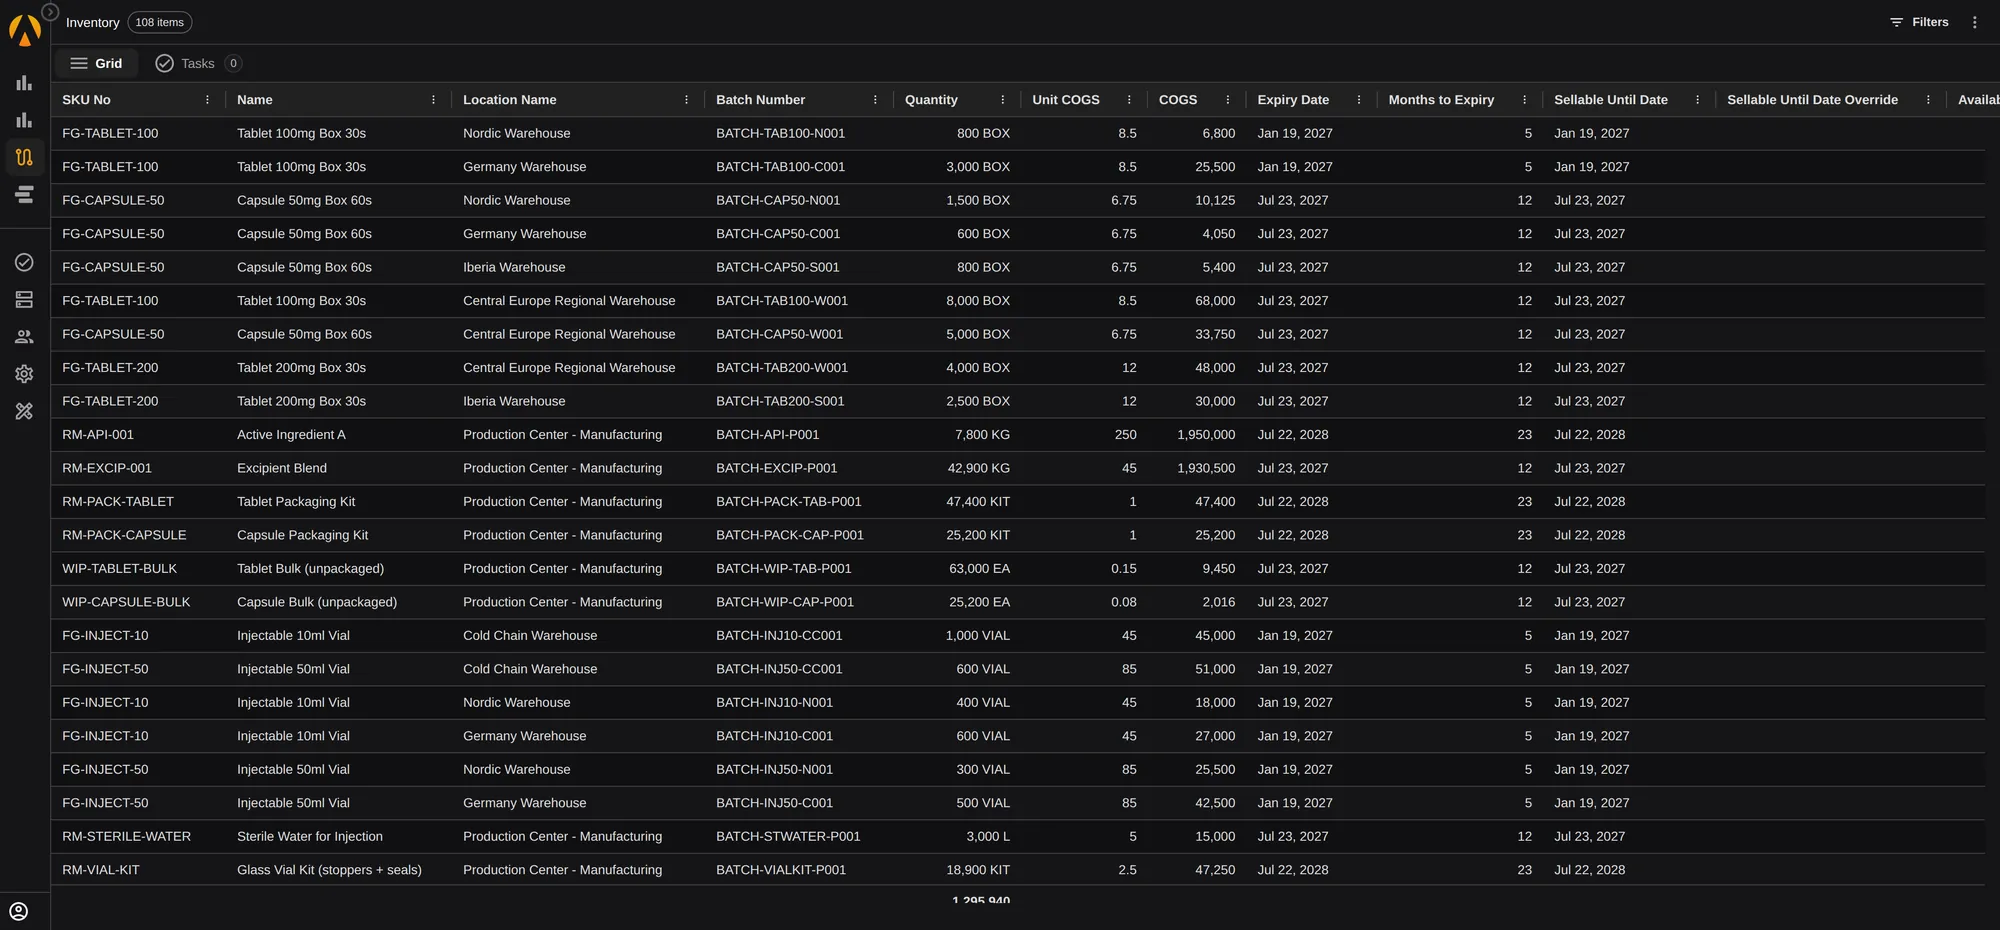Screen dimensions: 2000x930
Task: Open the settings gear sidebar icon
Action: coord(24,374)
